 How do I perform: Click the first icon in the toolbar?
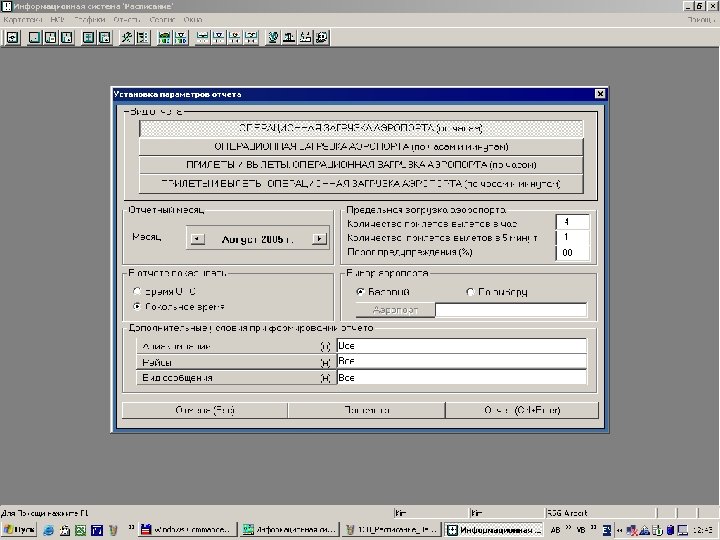click(13, 37)
